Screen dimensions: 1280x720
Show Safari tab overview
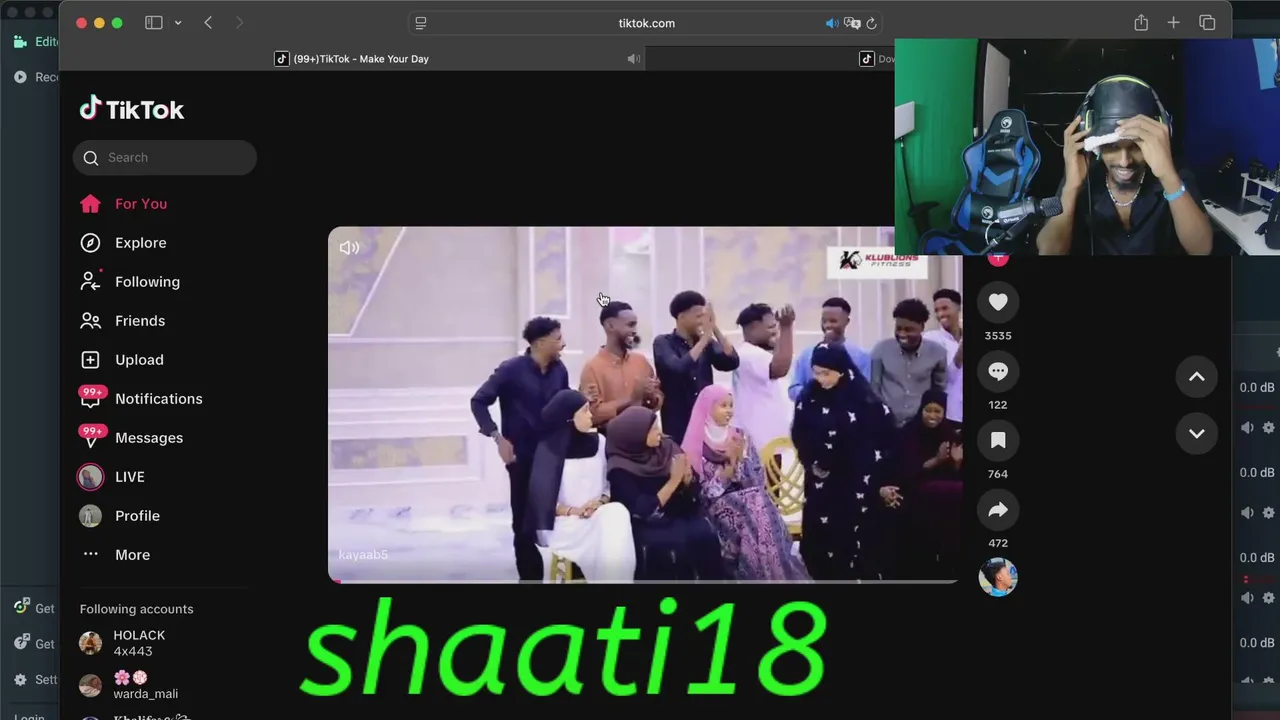(x=1207, y=23)
